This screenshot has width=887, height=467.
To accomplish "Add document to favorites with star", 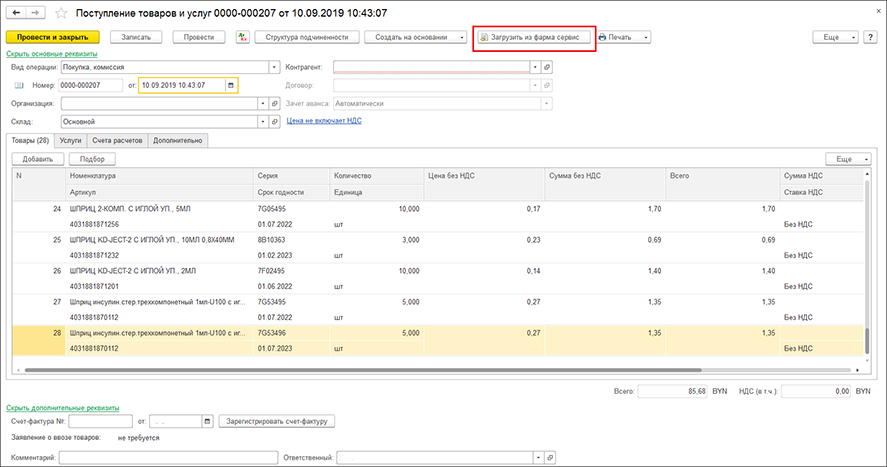I will click(x=62, y=13).
